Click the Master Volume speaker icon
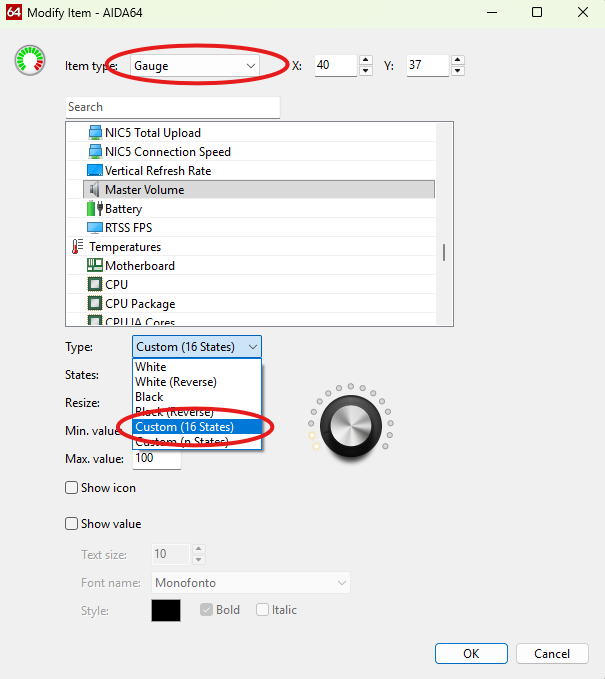The image size is (605, 679). pos(95,190)
